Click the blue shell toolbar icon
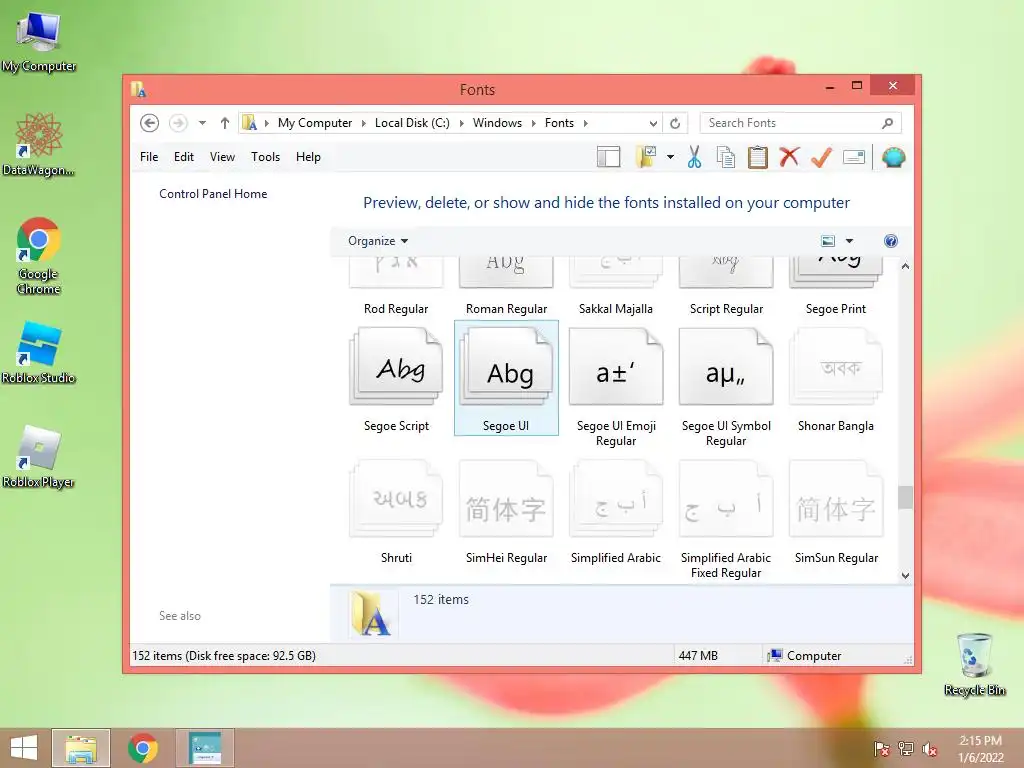This screenshot has width=1024, height=768. 893,157
